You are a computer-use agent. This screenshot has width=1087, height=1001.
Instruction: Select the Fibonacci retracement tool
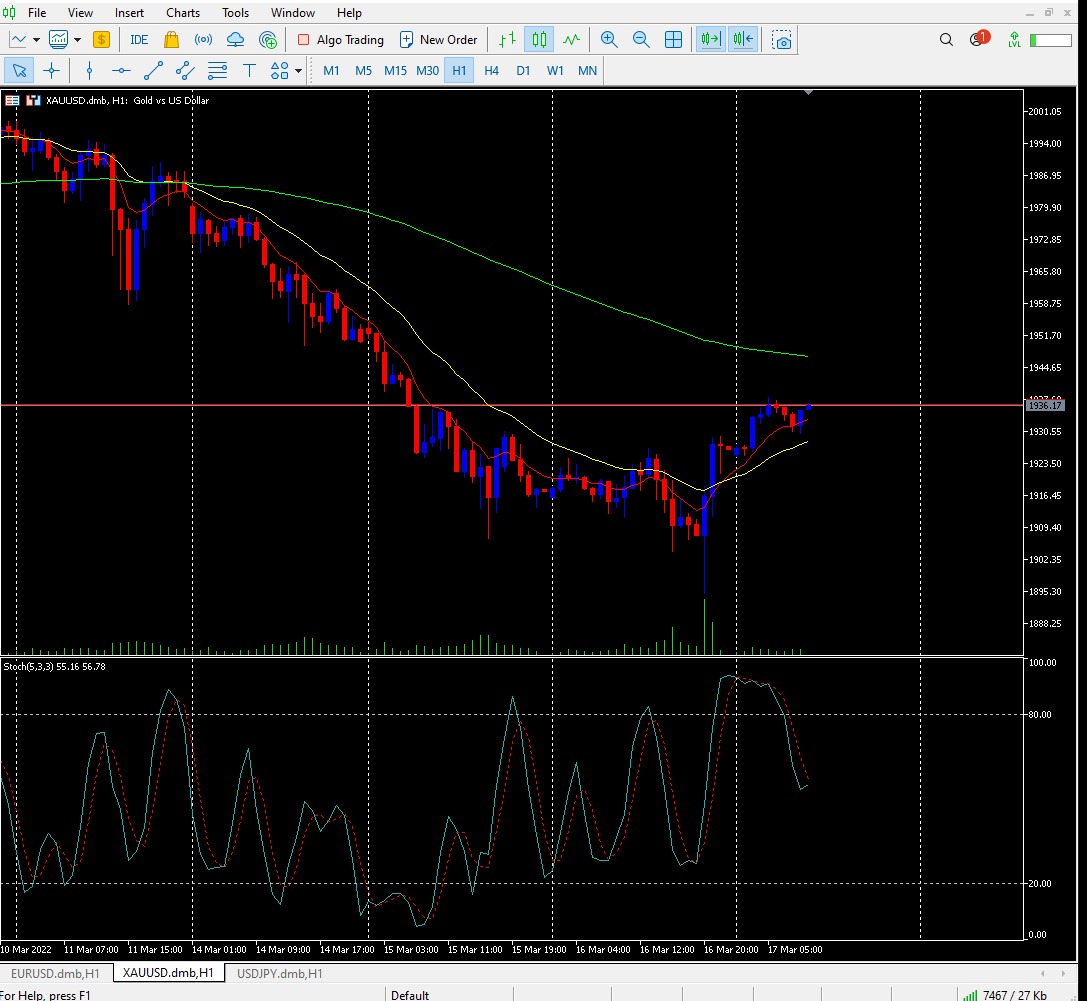coord(218,70)
